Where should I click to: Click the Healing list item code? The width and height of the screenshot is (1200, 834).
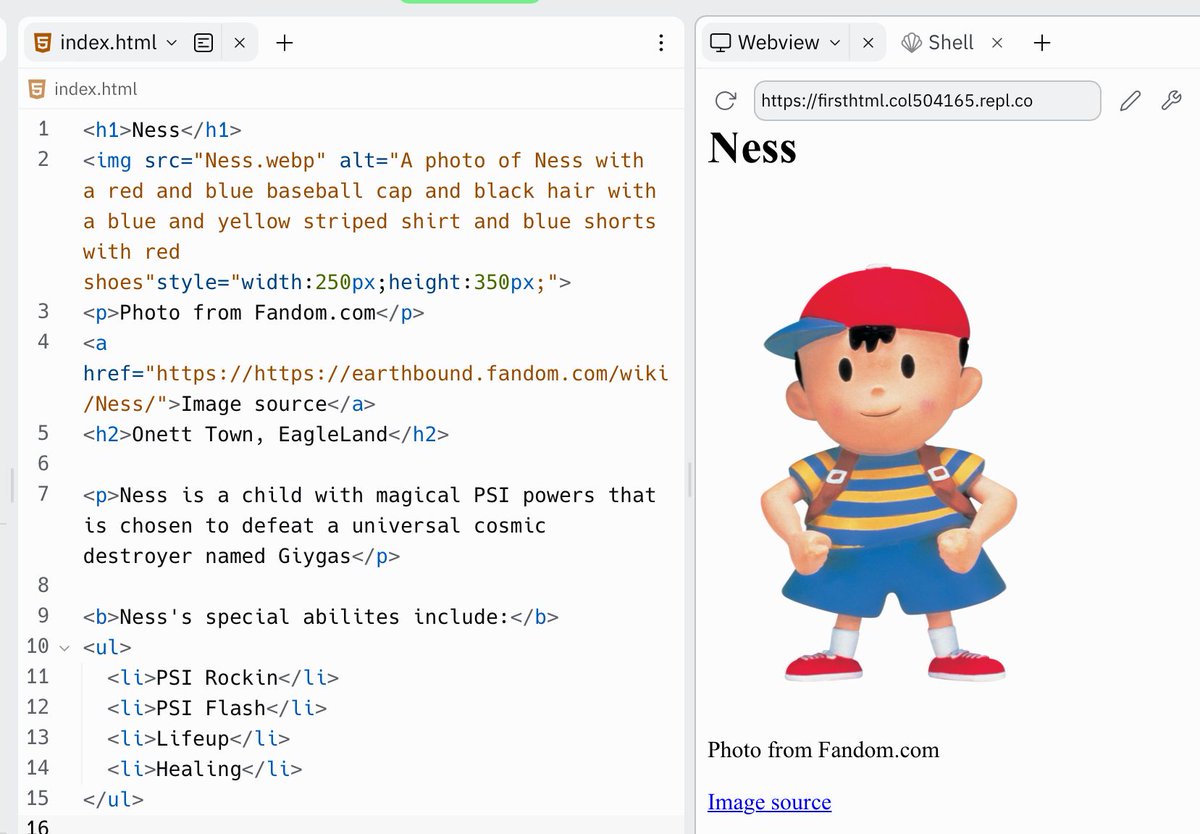(x=205, y=769)
